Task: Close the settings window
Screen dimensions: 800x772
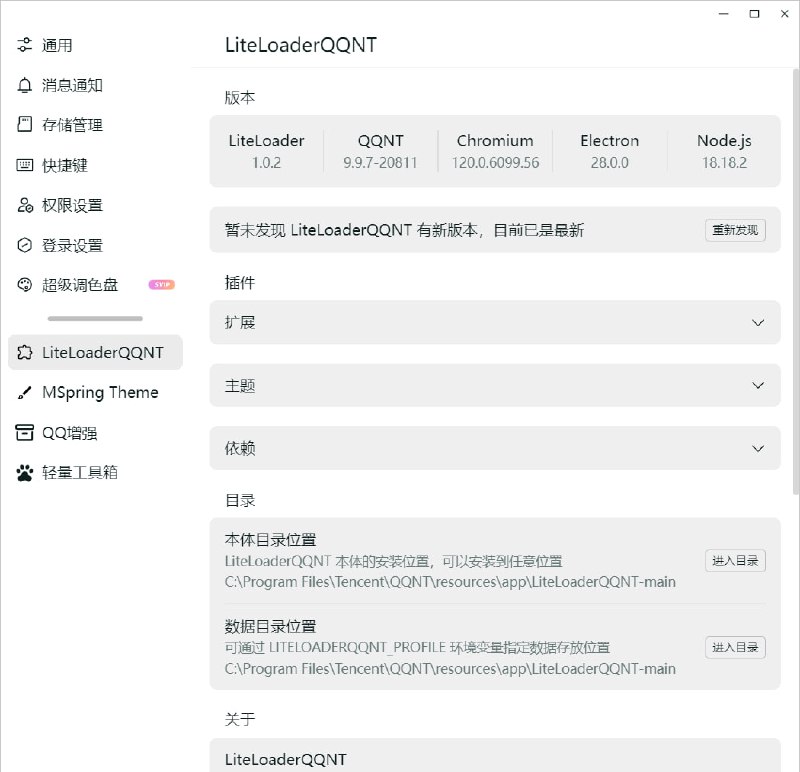Action: (785, 14)
